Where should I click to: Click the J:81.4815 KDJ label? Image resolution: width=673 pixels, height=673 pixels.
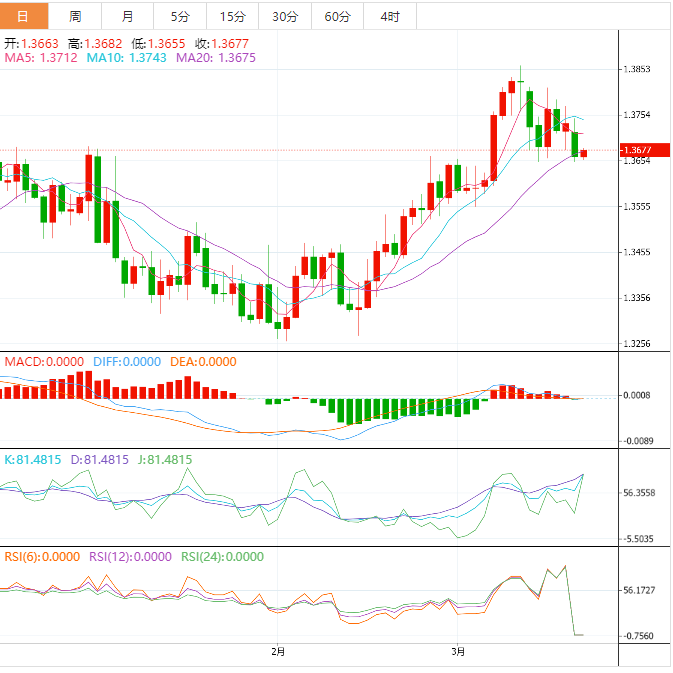(x=165, y=460)
